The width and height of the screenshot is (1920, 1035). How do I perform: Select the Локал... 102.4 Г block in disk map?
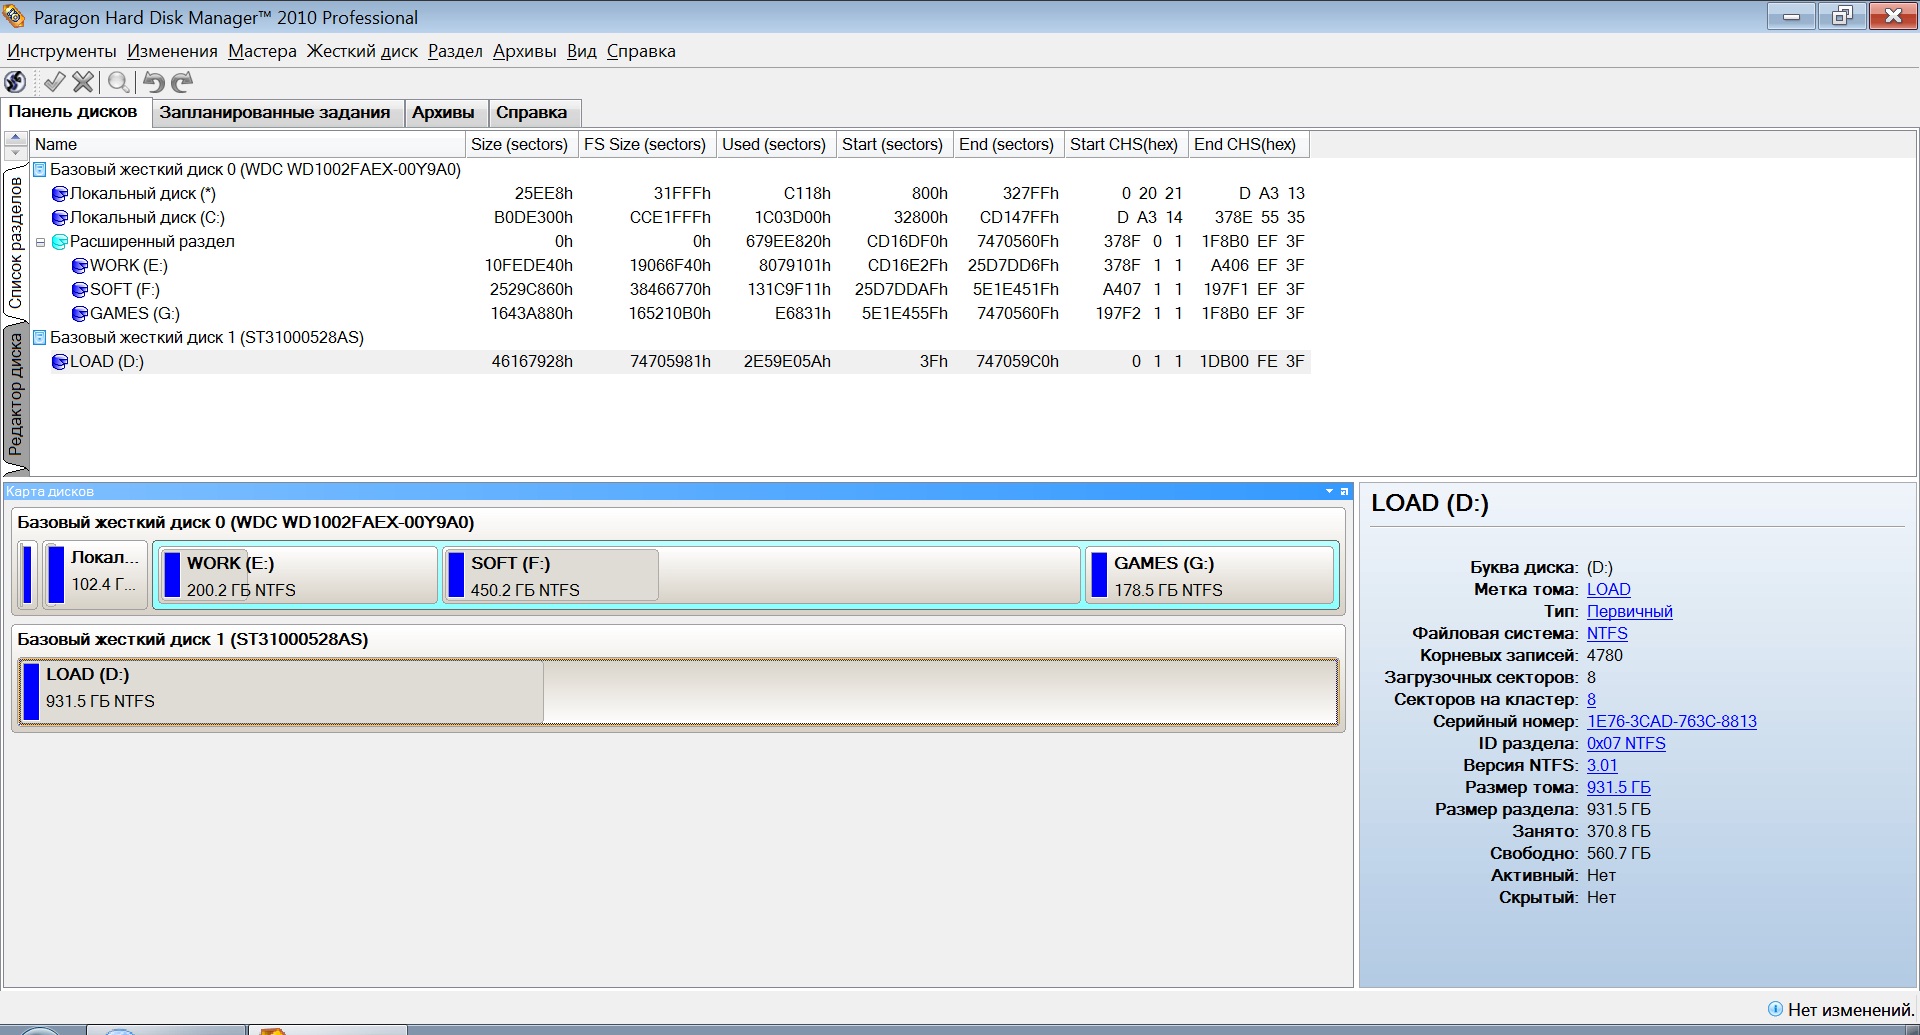click(x=95, y=575)
